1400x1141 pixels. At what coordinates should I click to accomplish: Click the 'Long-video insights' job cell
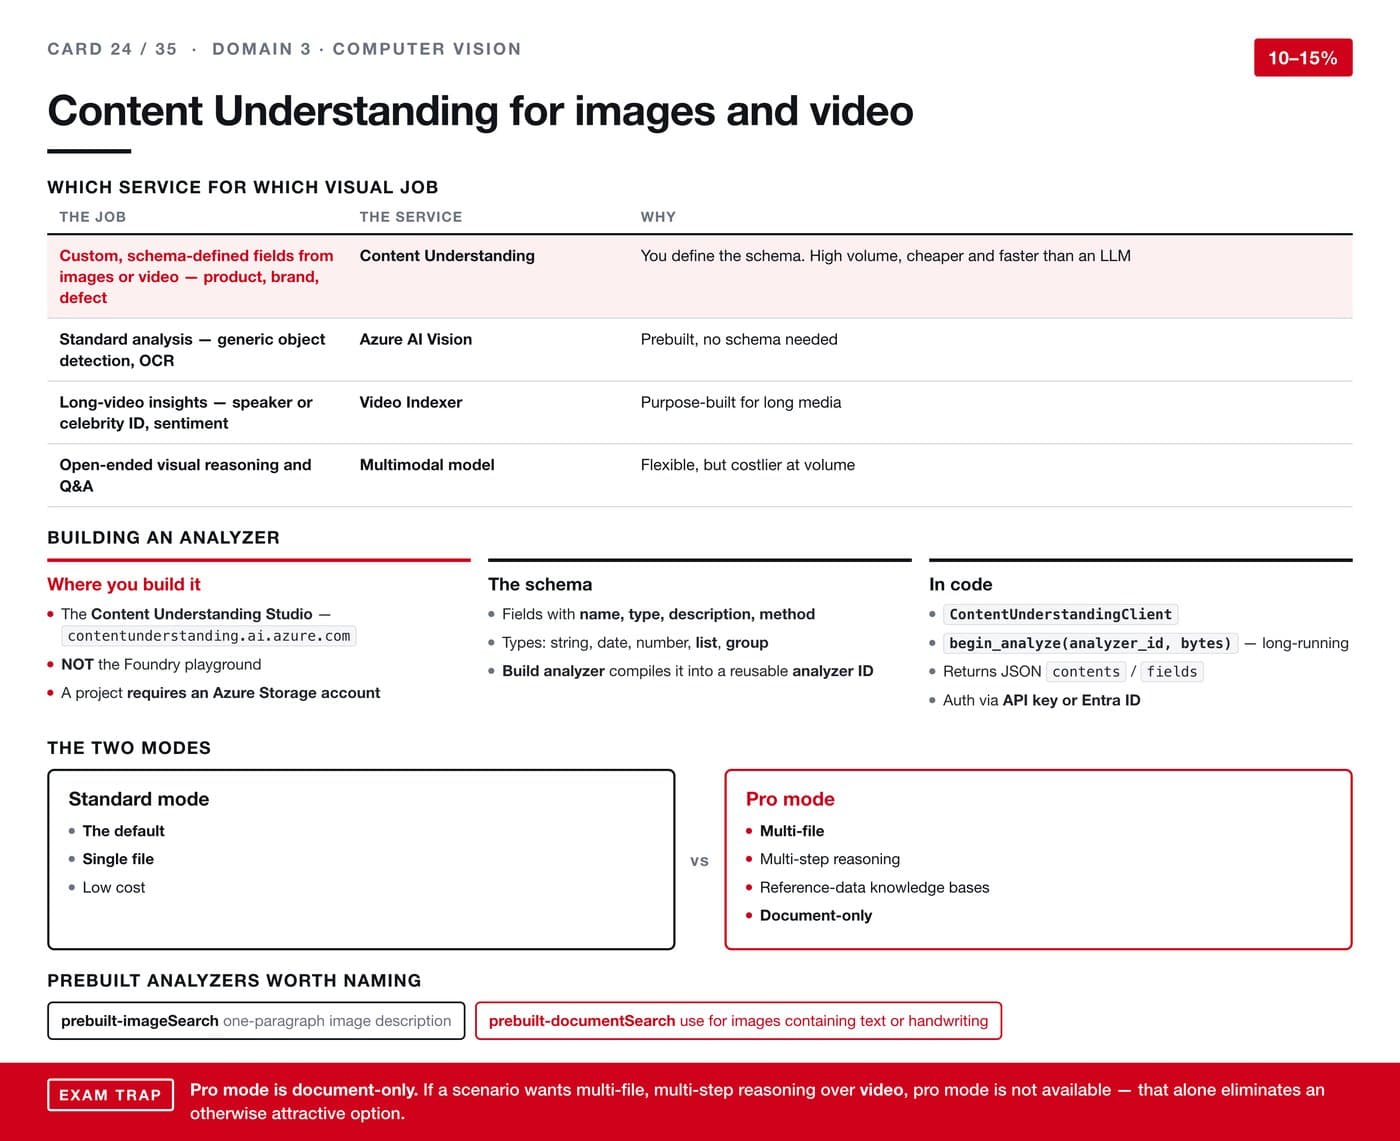click(186, 413)
